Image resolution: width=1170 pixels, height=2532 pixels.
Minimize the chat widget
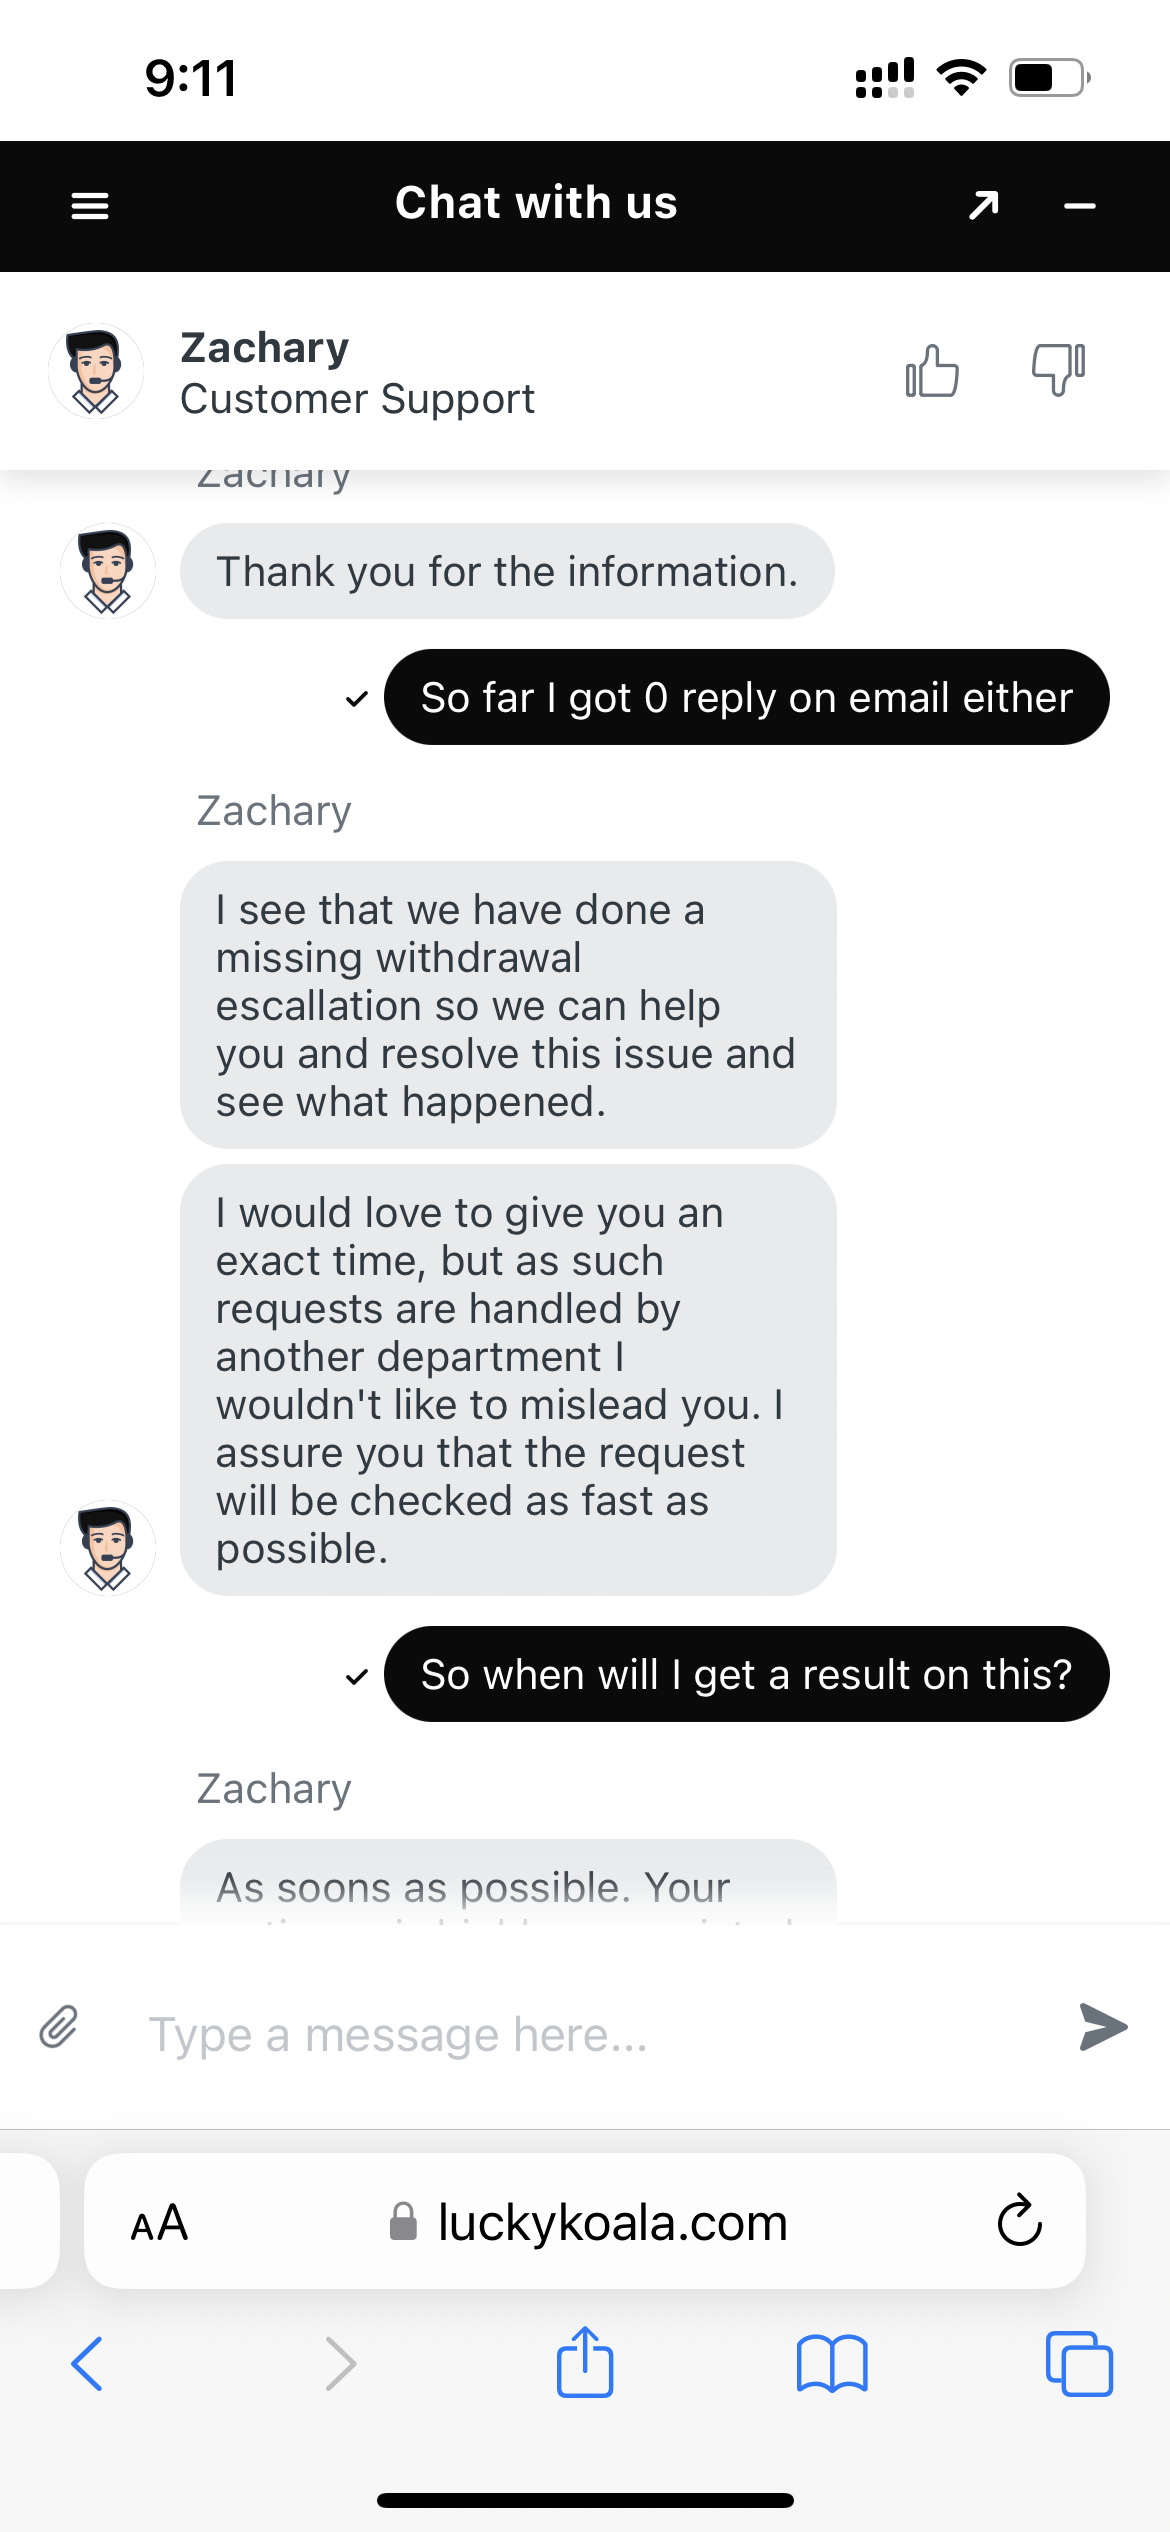click(1080, 206)
